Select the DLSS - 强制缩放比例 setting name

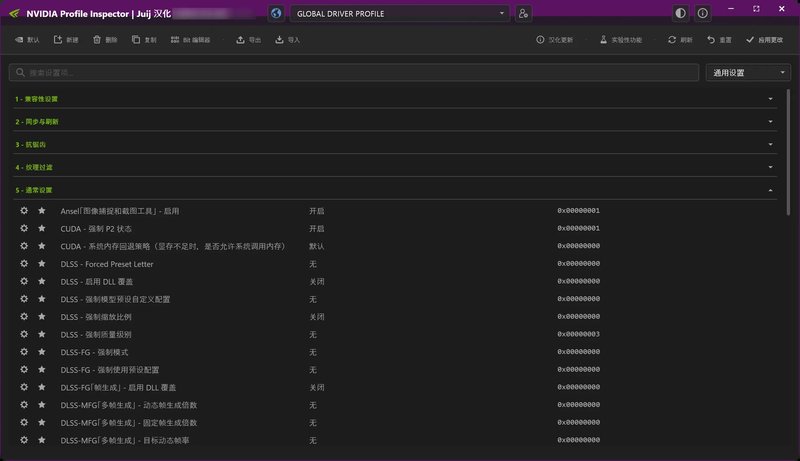pyautogui.click(x=96, y=317)
